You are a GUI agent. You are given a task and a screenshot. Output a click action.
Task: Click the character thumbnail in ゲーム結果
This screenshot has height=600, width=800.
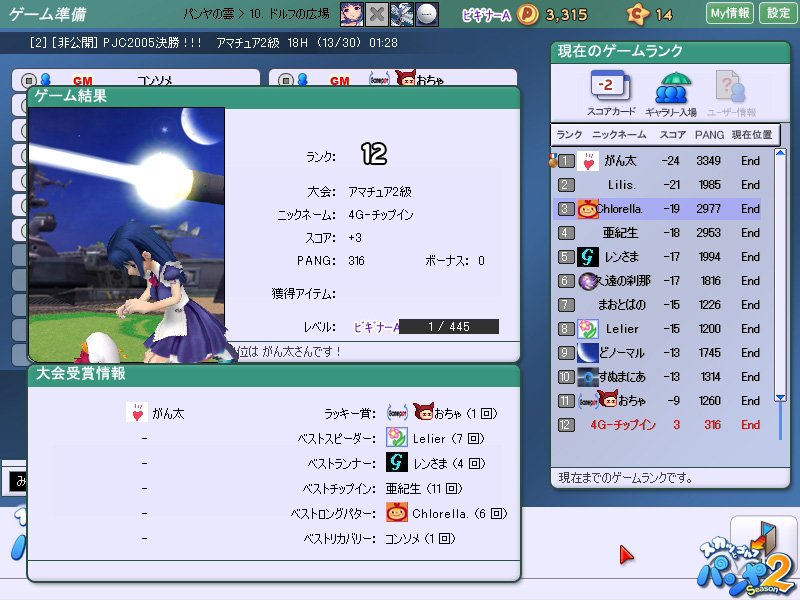point(127,235)
